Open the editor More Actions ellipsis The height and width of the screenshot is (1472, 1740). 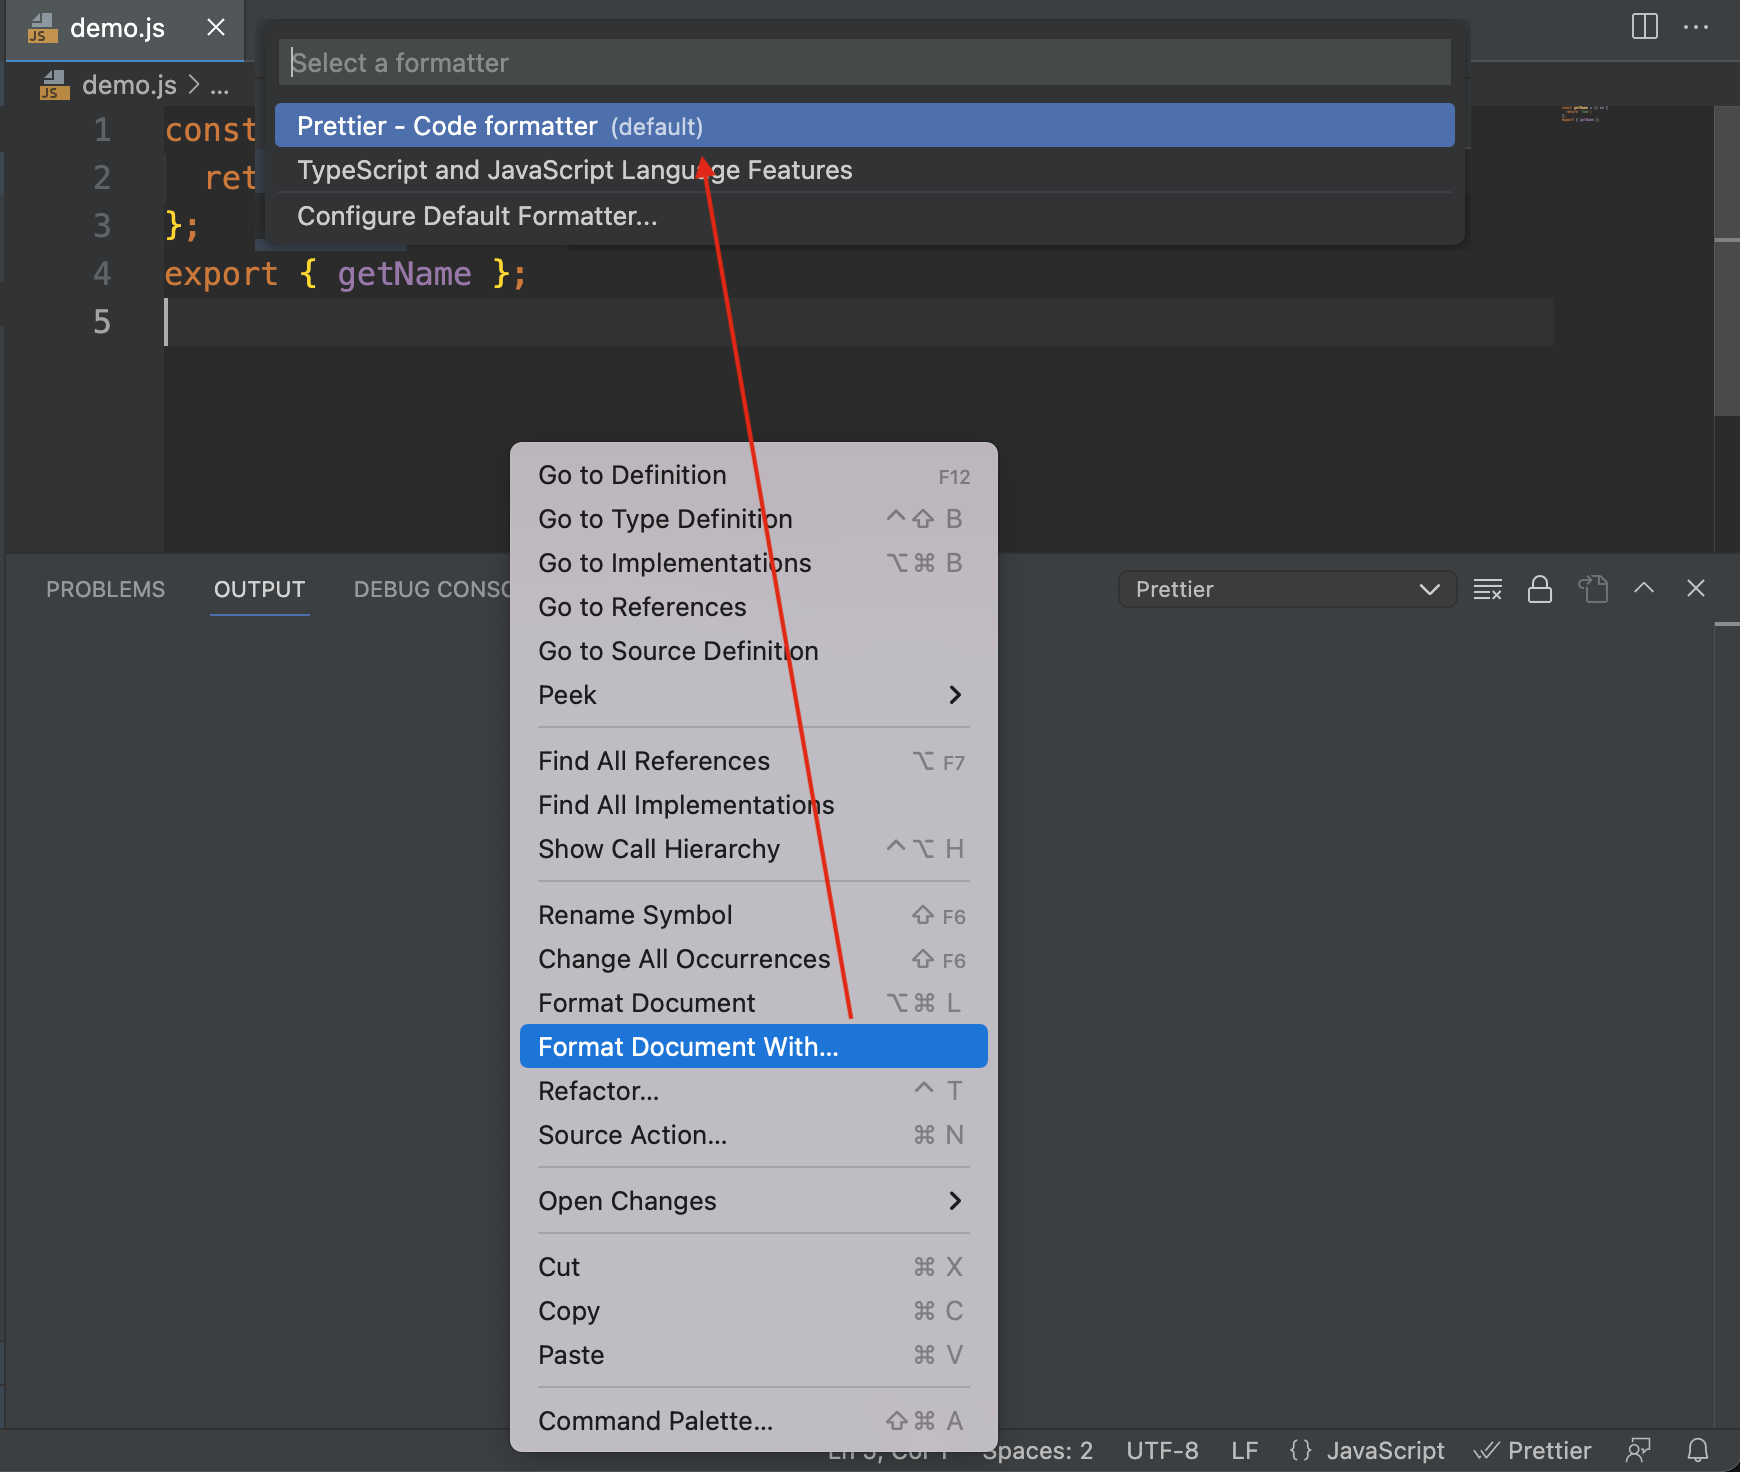pos(1696,27)
